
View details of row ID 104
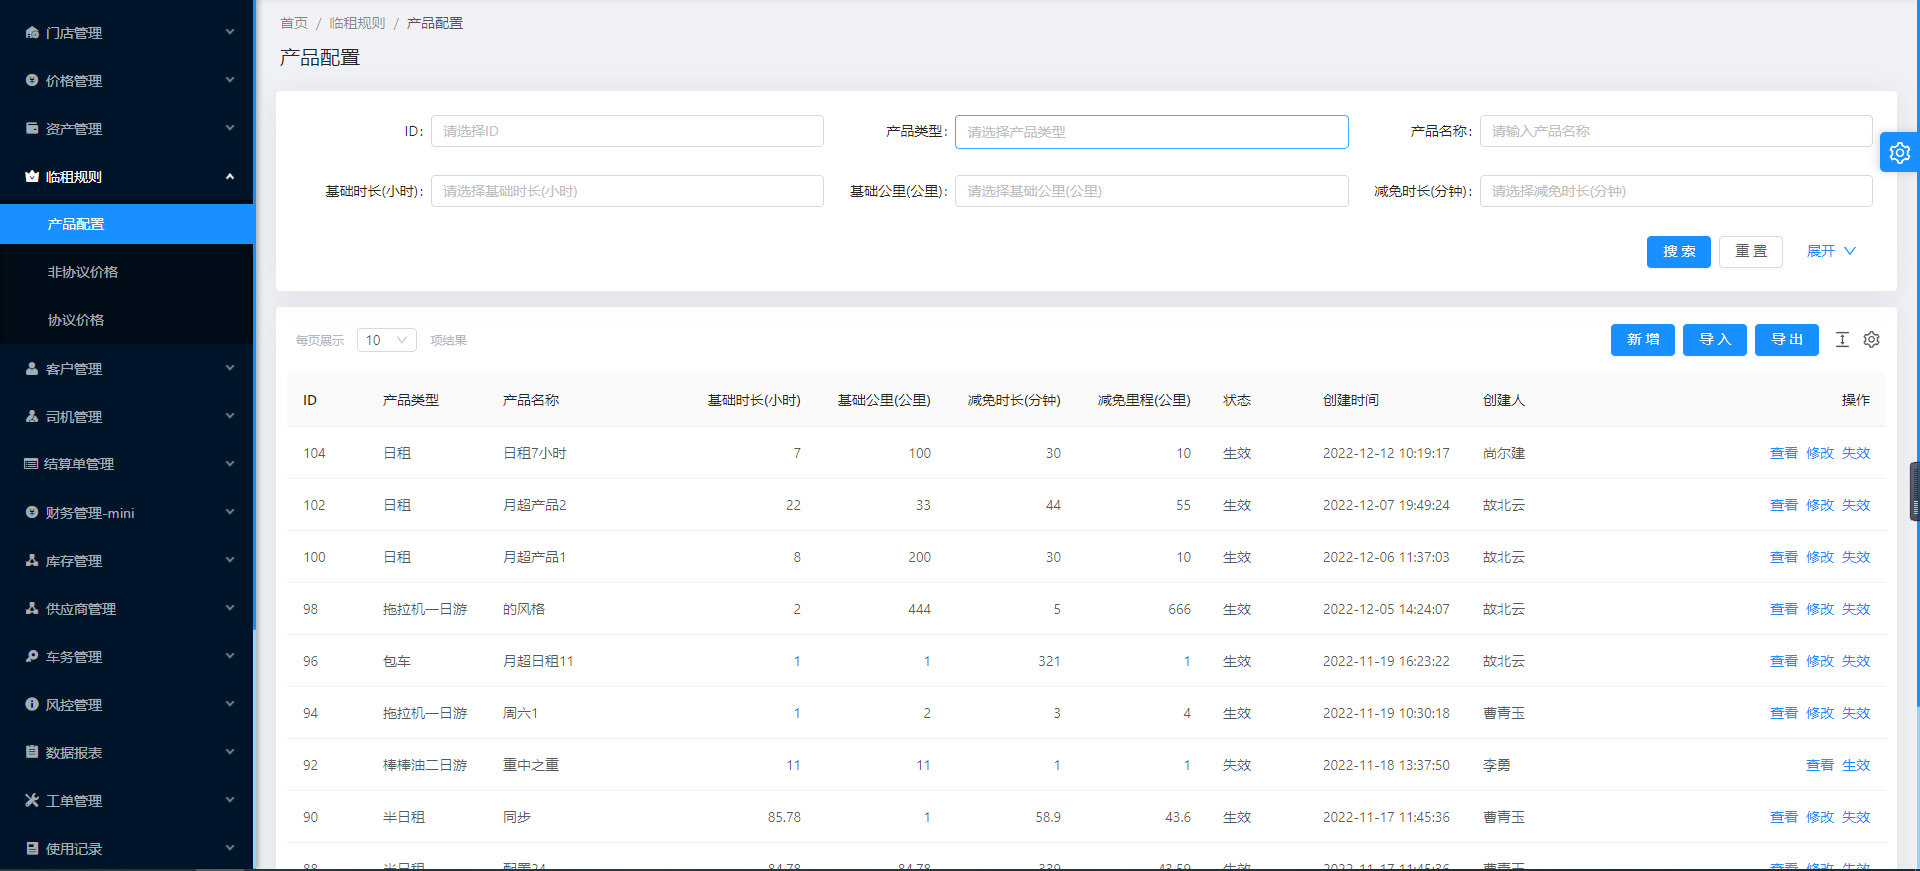point(1783,453)
